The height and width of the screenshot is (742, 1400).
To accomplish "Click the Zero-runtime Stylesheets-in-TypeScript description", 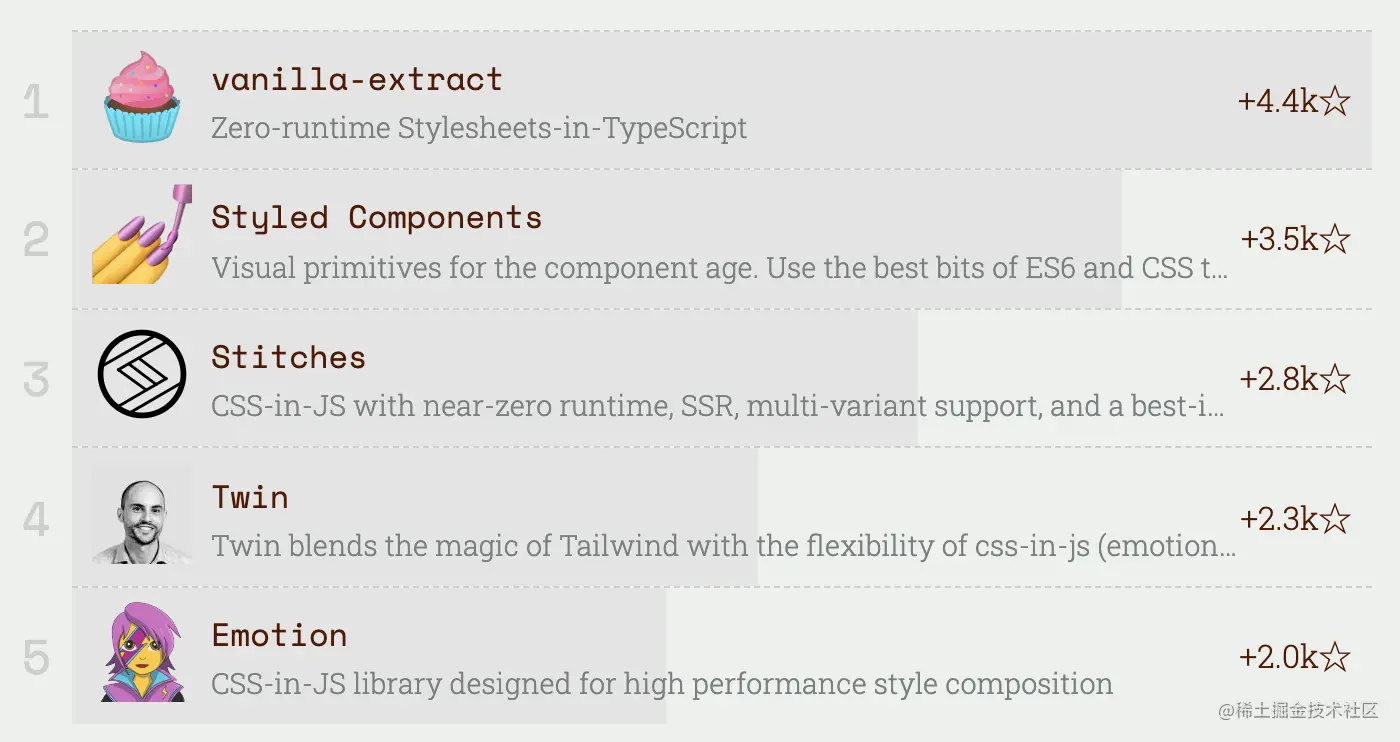I will [479, 128].
